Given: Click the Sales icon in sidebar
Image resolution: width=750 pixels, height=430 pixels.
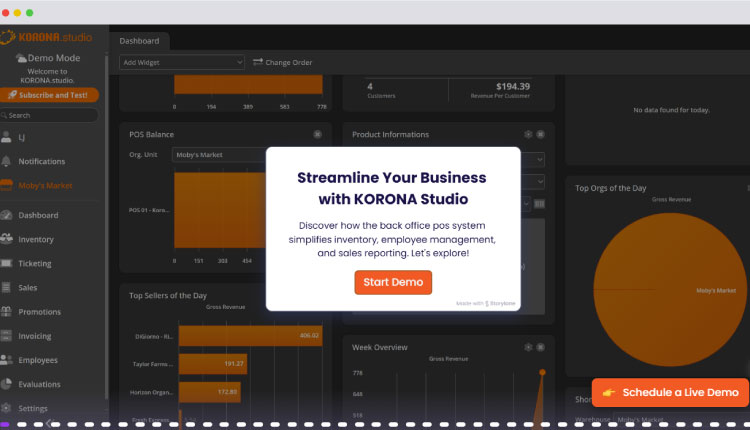Looking at the screenshot, I should coord(6,287).
